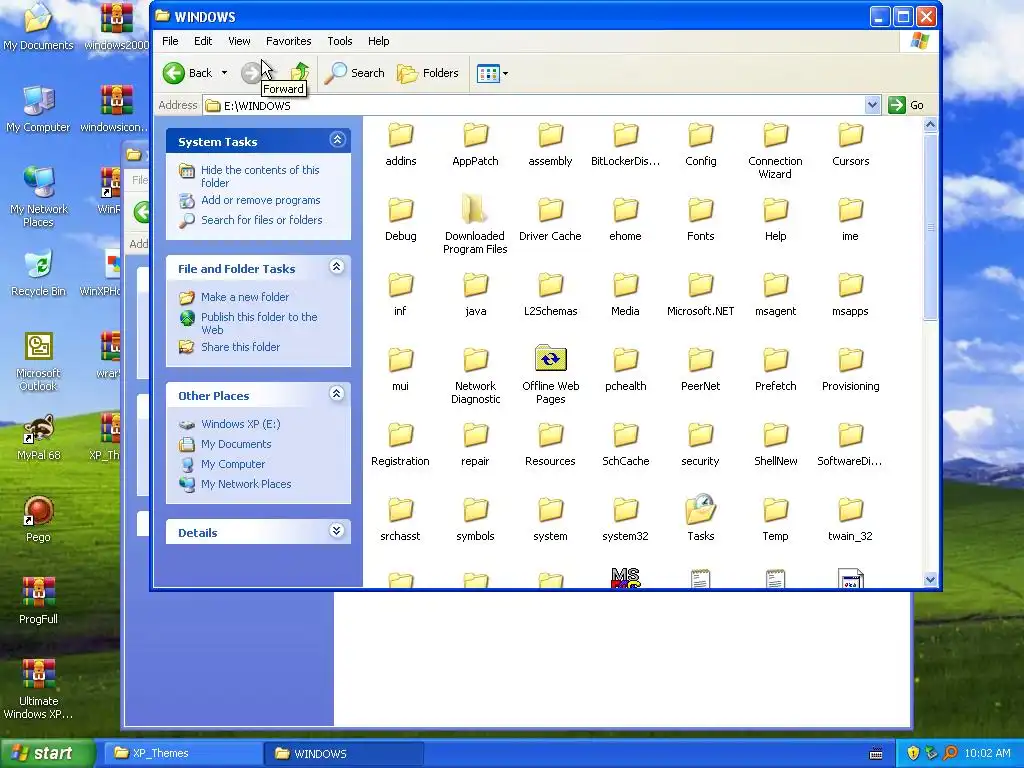This screenshot has width=1024, height=768.
Task: Click the WINDOWS taskbar button
Action: coord(344,753)
